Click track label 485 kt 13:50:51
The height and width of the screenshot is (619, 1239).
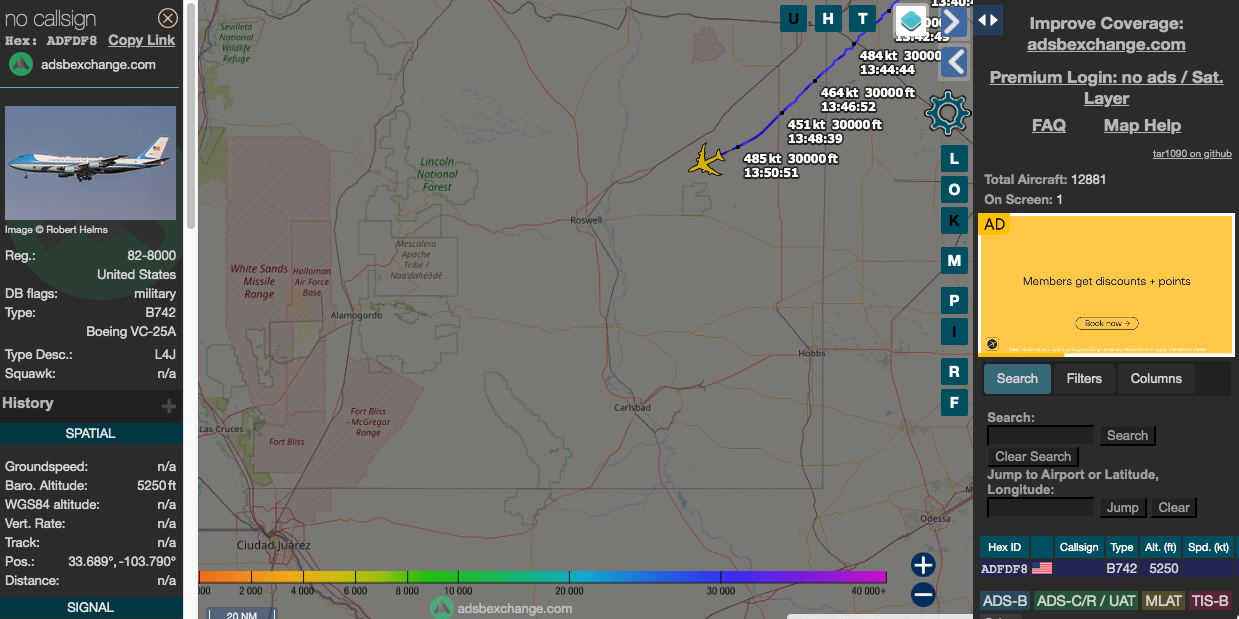click(790, 165)
